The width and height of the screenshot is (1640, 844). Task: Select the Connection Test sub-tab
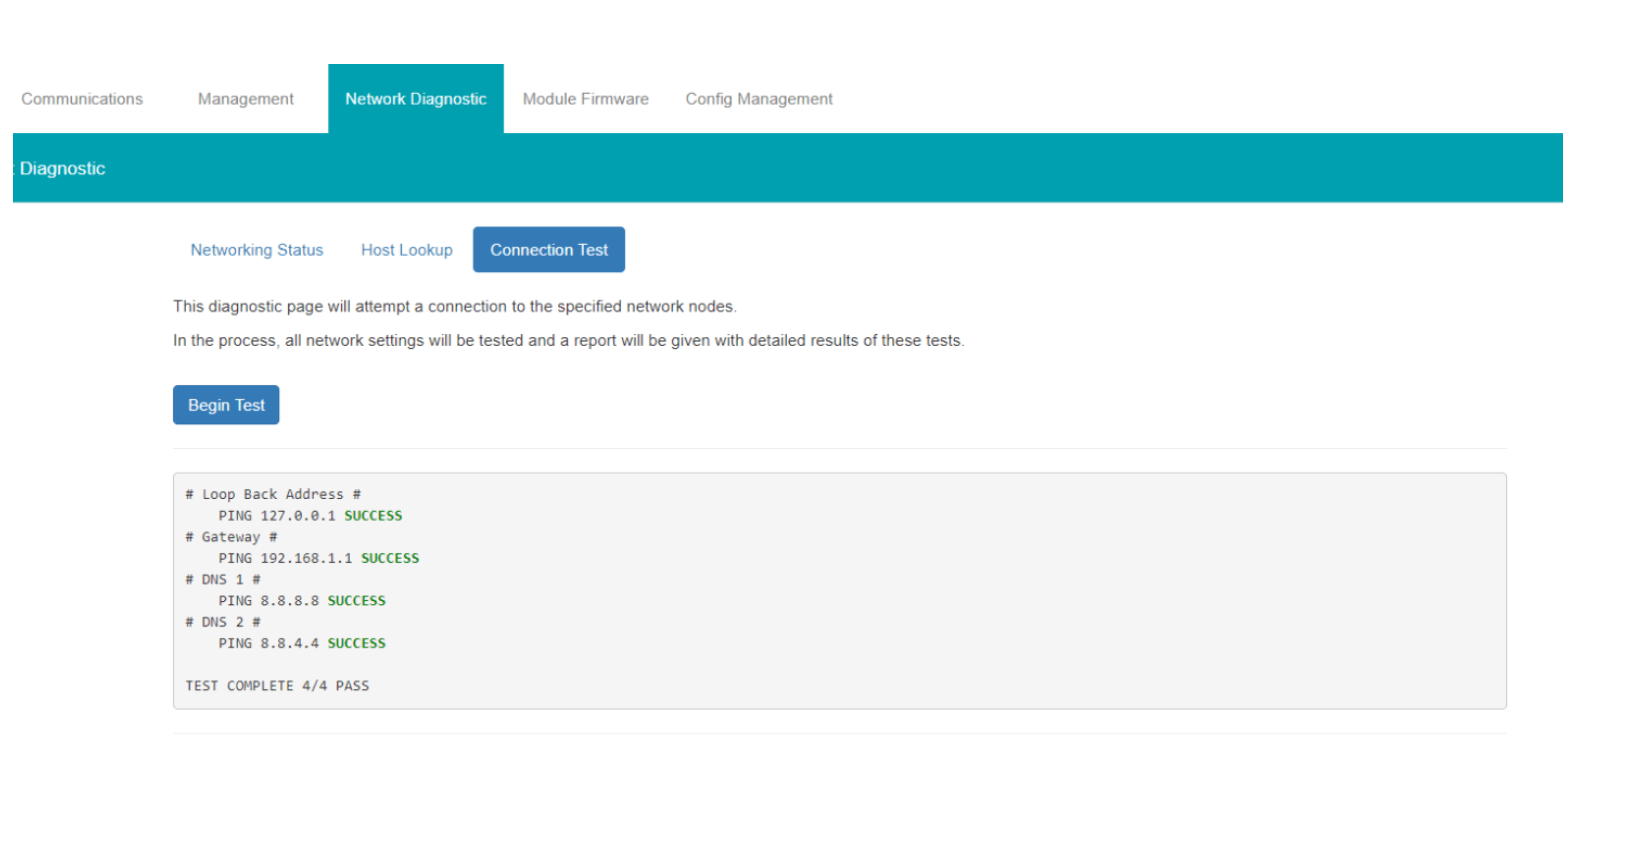coord(548,250)
